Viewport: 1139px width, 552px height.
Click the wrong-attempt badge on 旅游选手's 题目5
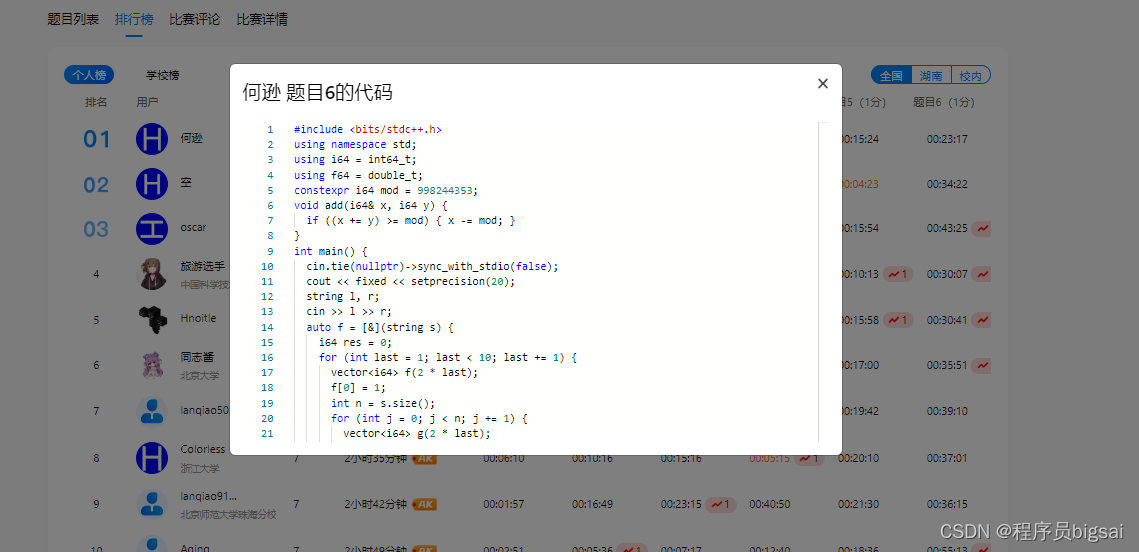[x=898, y=275]
